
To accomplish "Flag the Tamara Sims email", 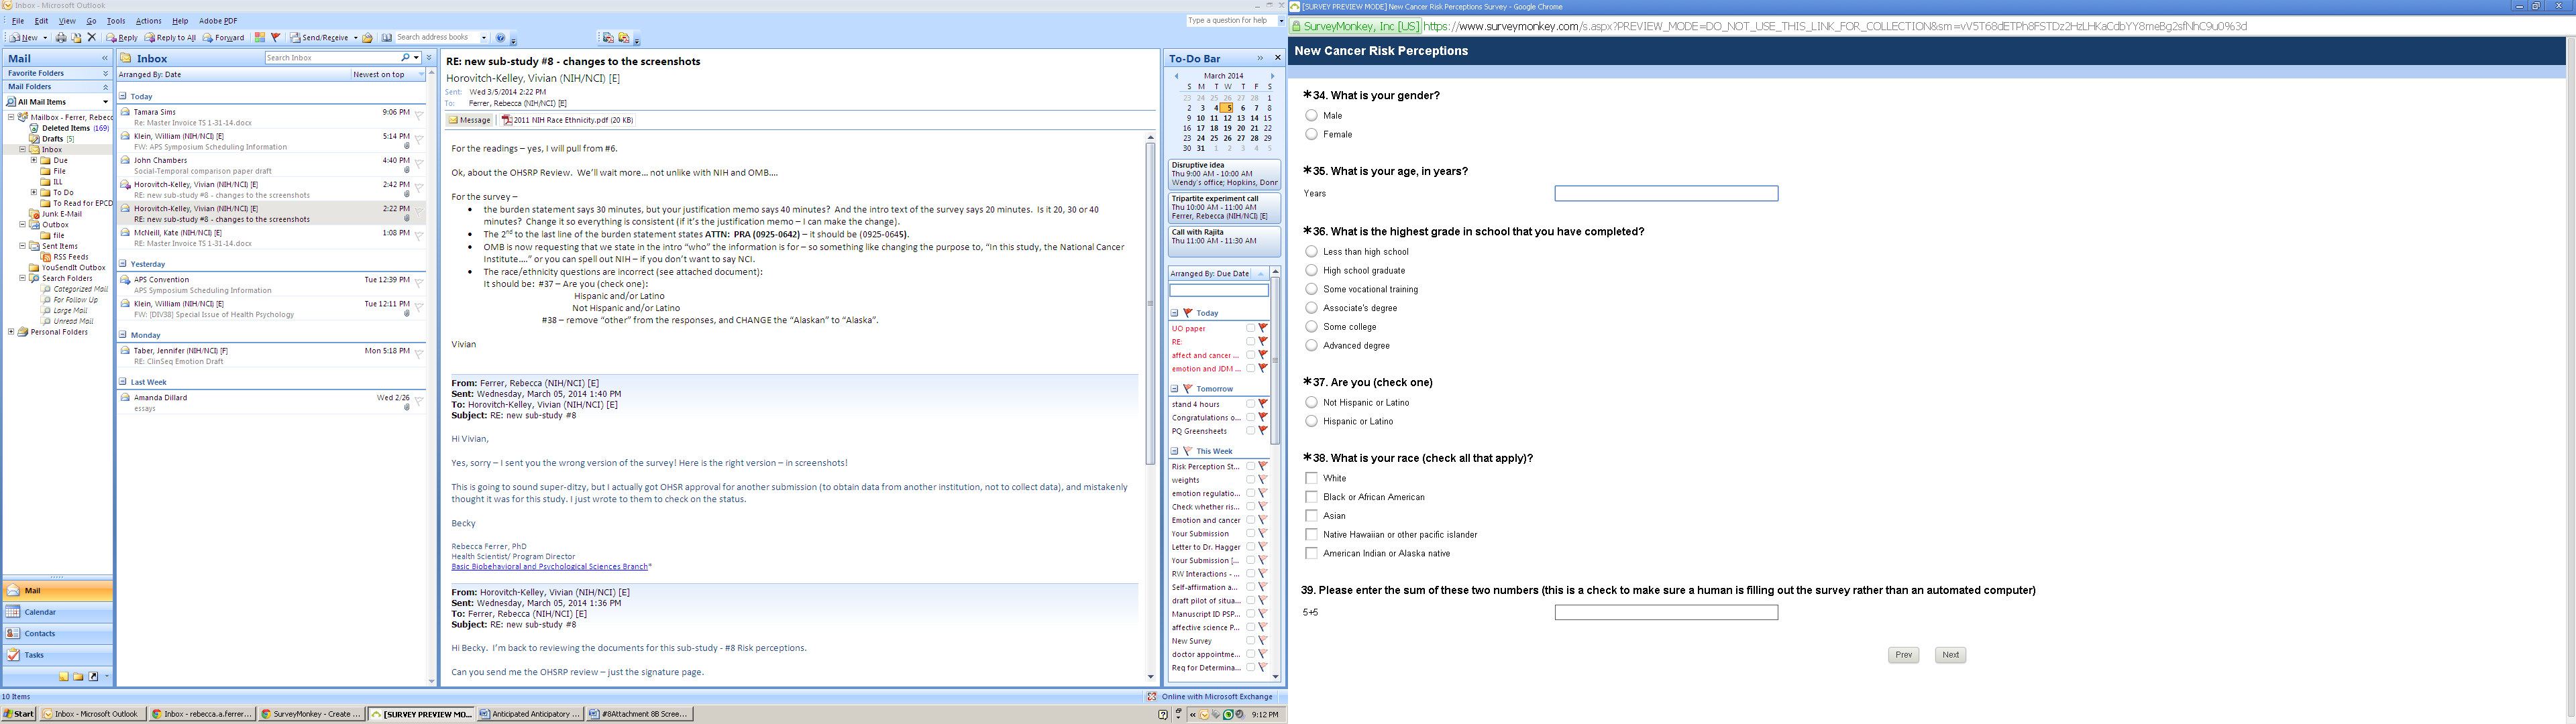I will 419,116.
